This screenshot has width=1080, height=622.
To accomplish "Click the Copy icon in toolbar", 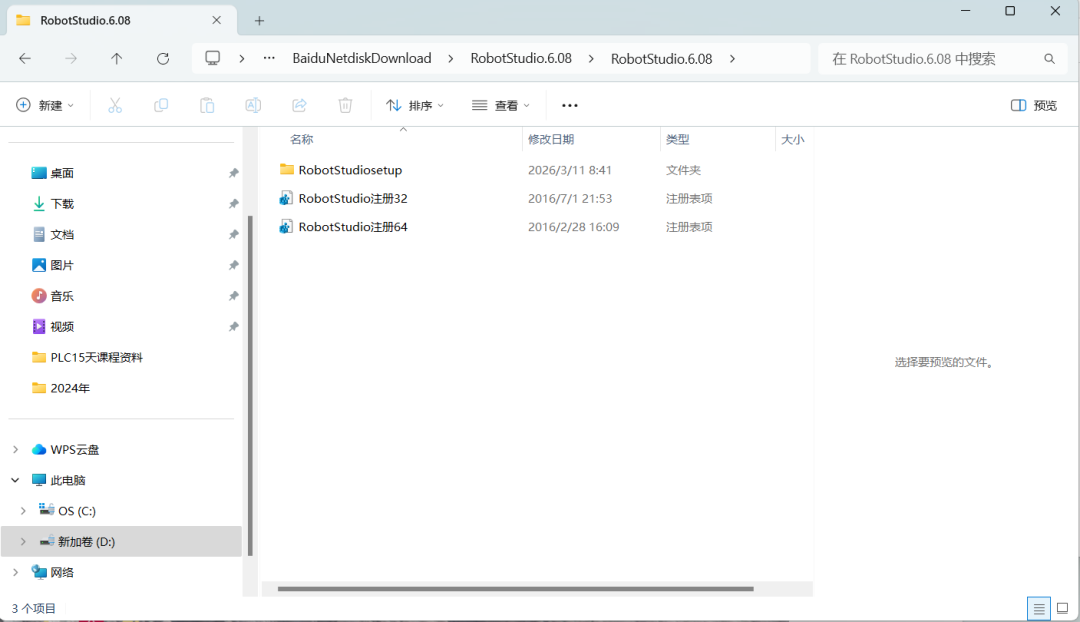I will point(161,105).
